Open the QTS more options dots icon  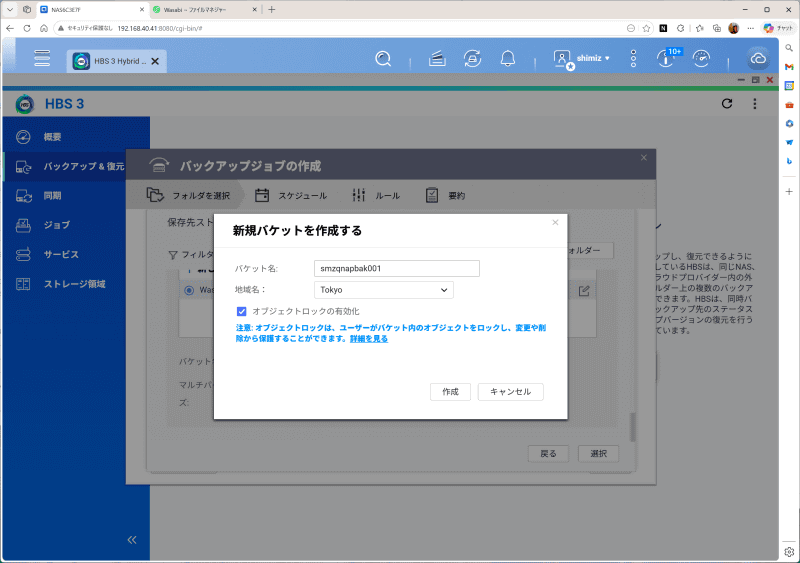633,59
